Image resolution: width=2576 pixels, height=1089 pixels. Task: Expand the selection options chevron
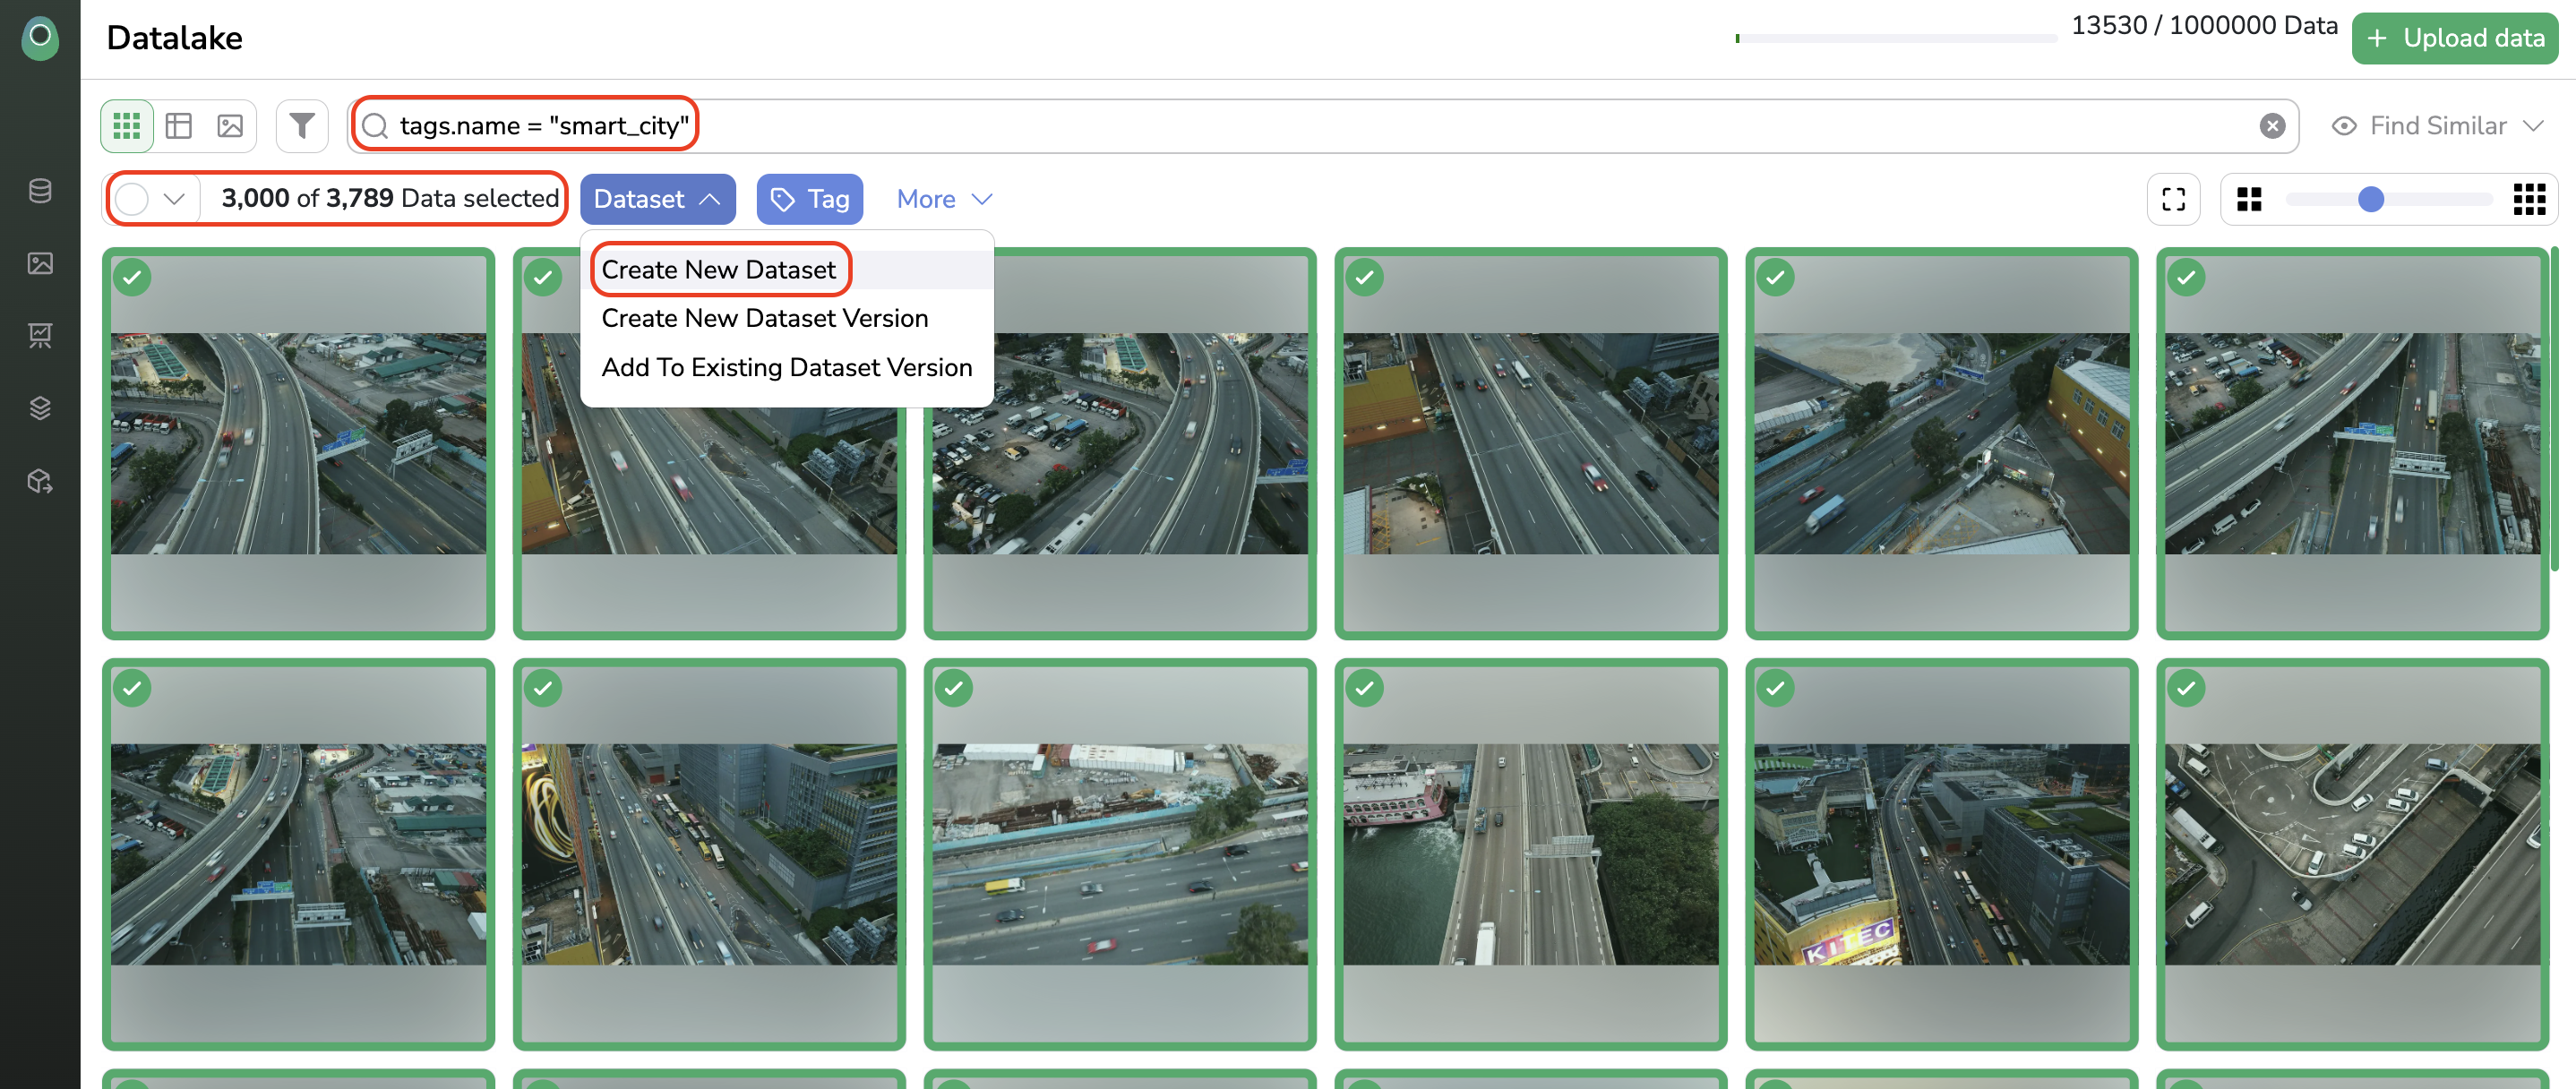174,199
